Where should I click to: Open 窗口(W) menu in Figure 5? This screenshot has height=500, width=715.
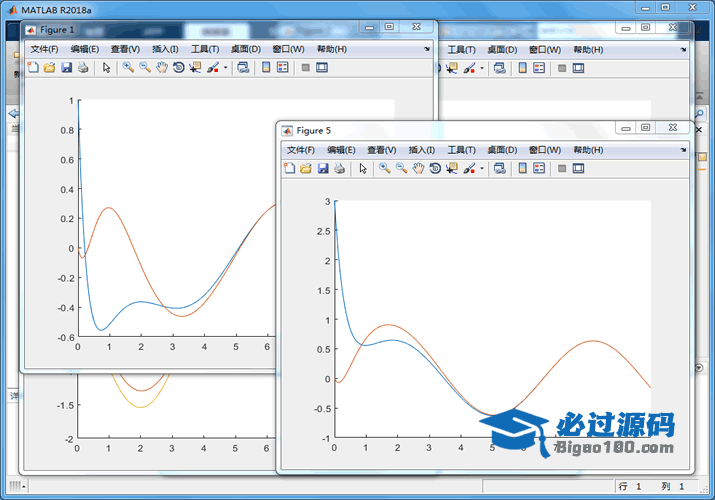click(x=545, y=150)
